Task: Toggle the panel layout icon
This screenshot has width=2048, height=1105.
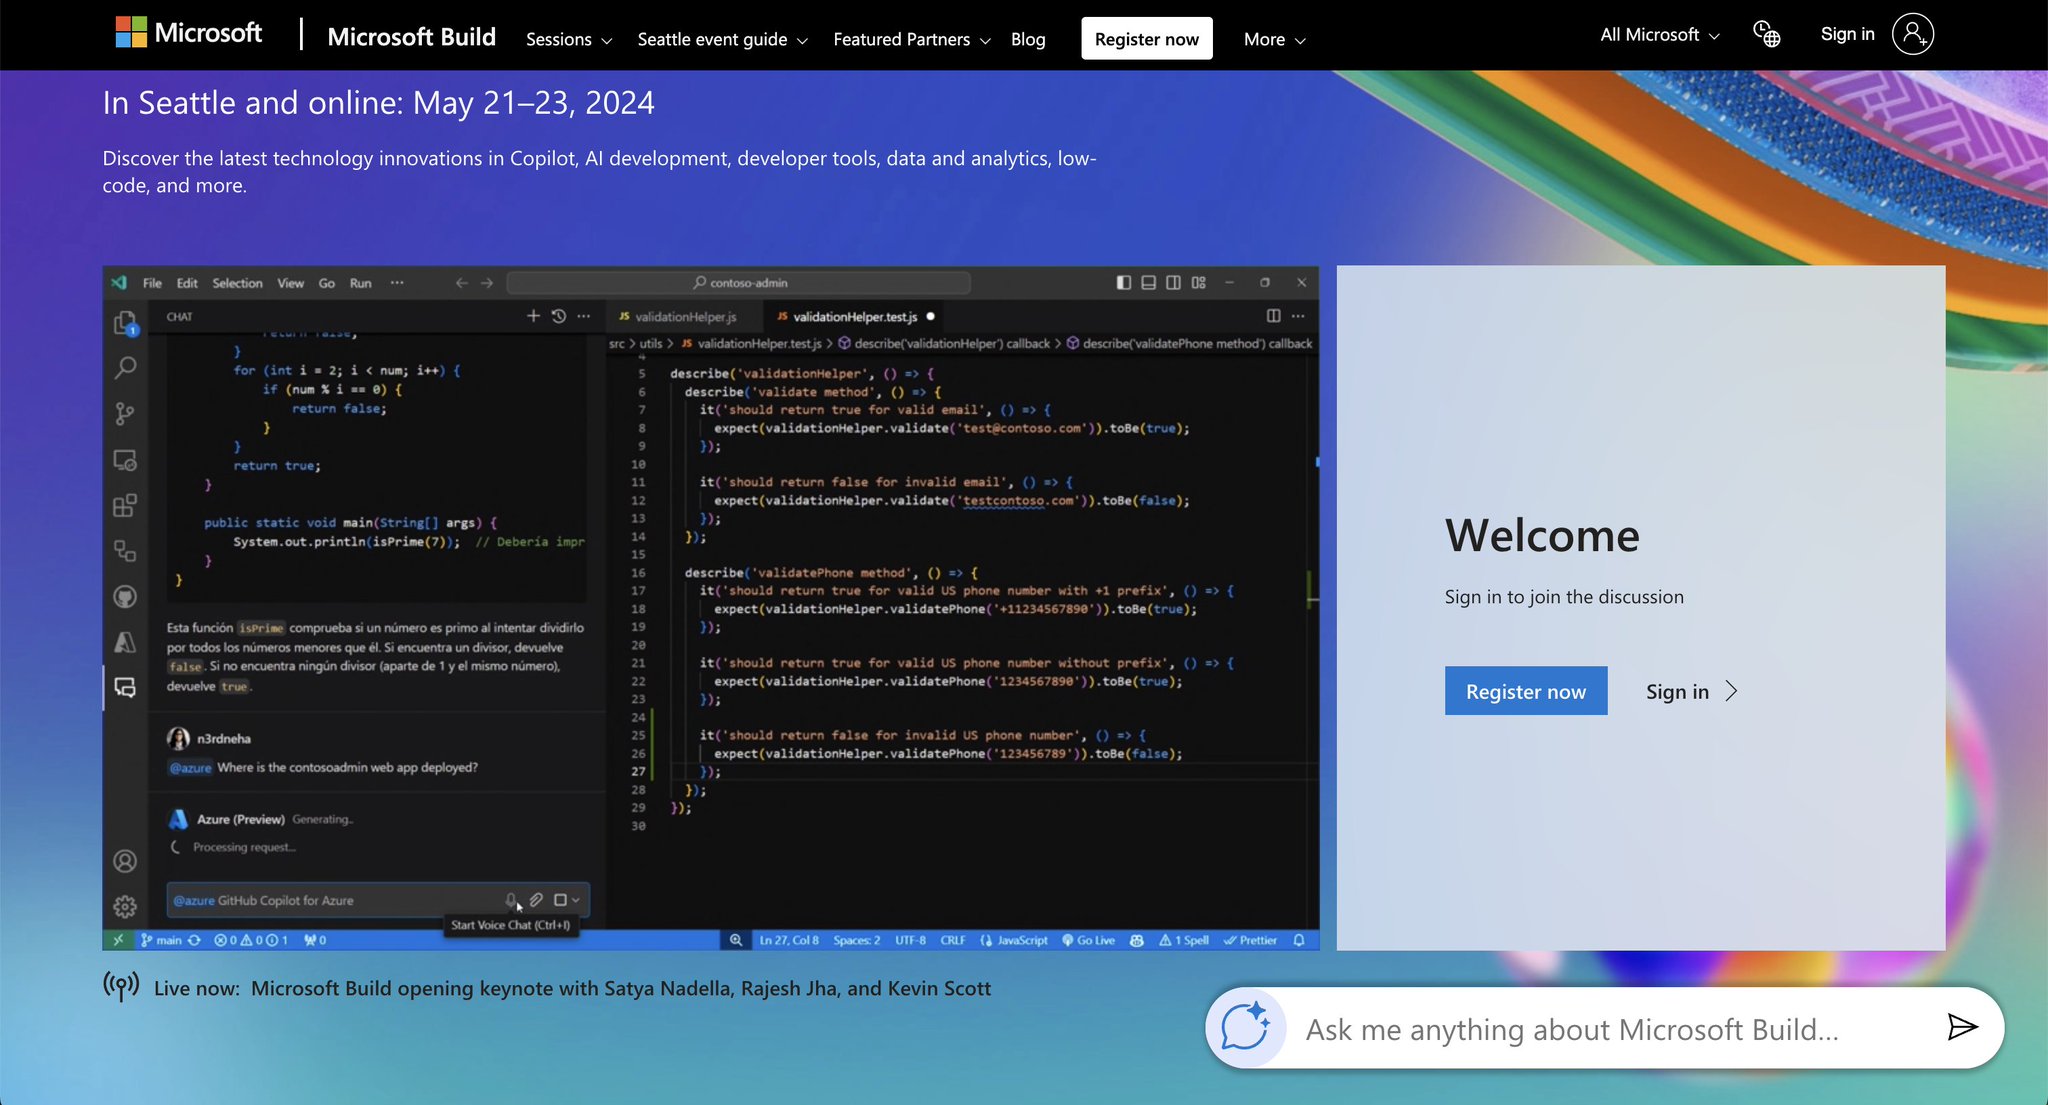Action: [1149, 283]
